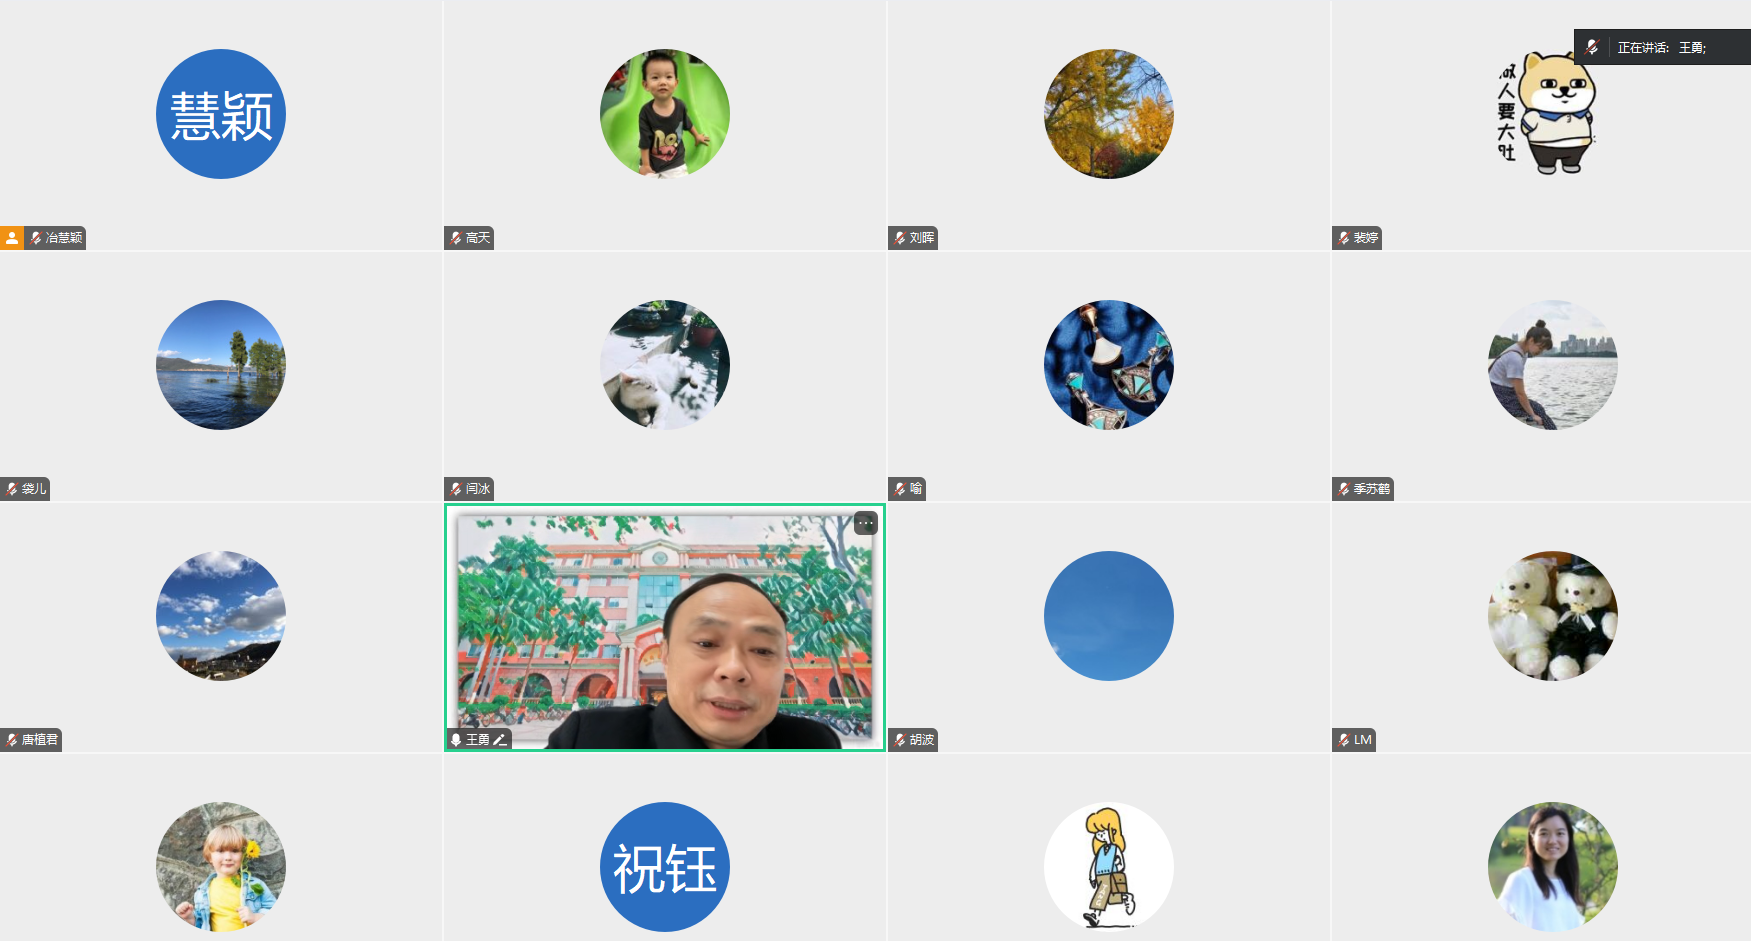Open the more options menu on 王勇's video
The image size is (1751, 941).
866,523
